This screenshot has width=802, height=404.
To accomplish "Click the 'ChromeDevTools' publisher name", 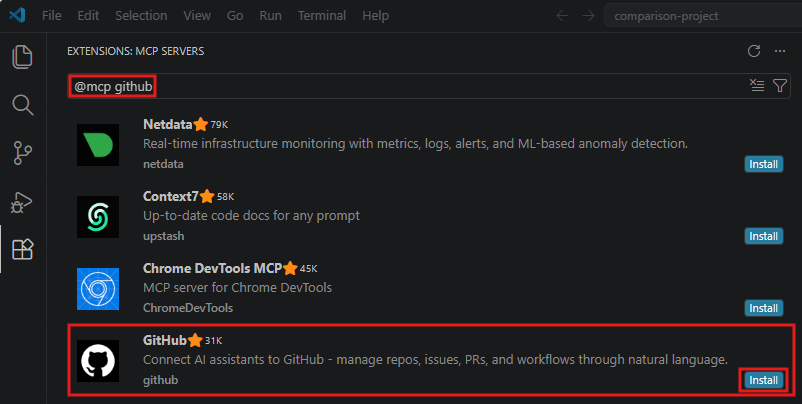I will [188, 308].
